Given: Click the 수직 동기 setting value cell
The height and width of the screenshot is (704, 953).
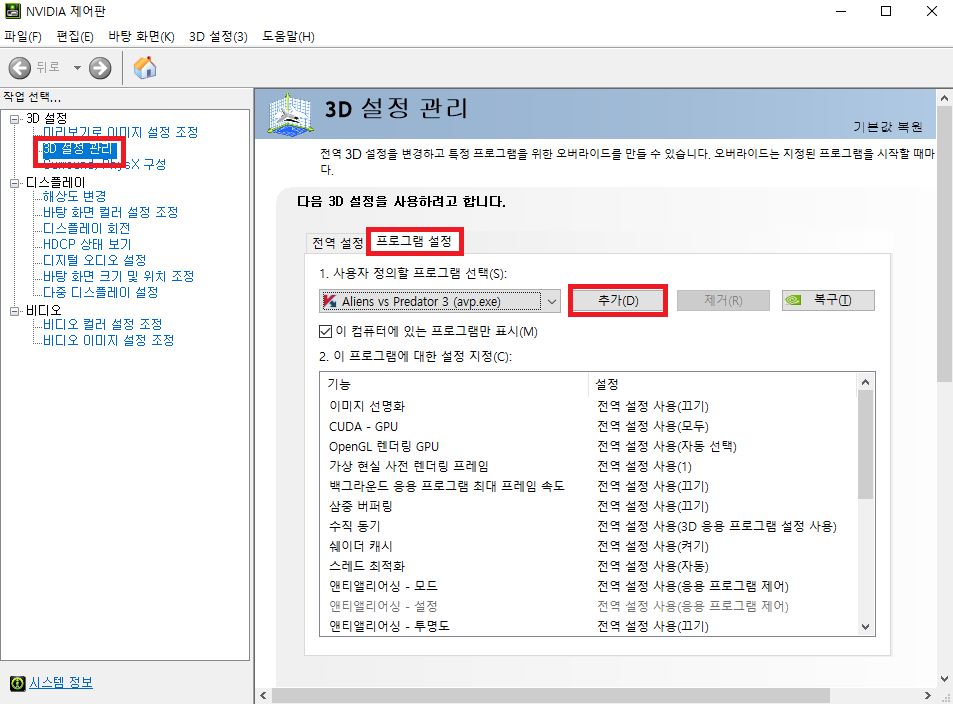Looking at the screenshot, I should [717, 526].
